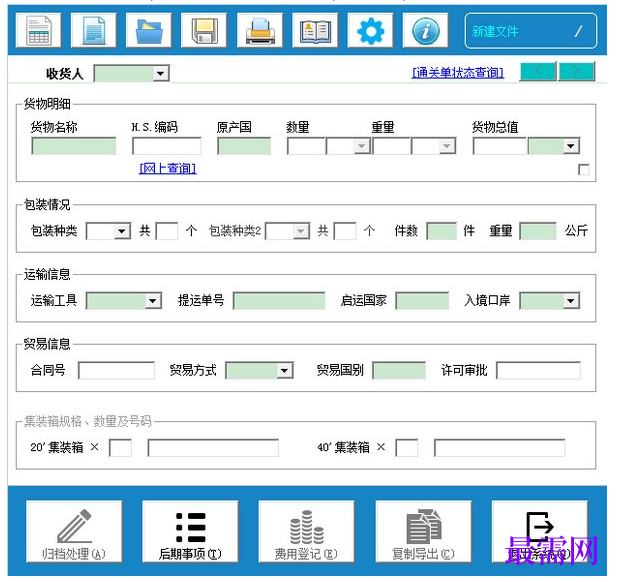Go to next record with right arrow
Viewport: 617px width, 582px height.
(x=576, y=71)
